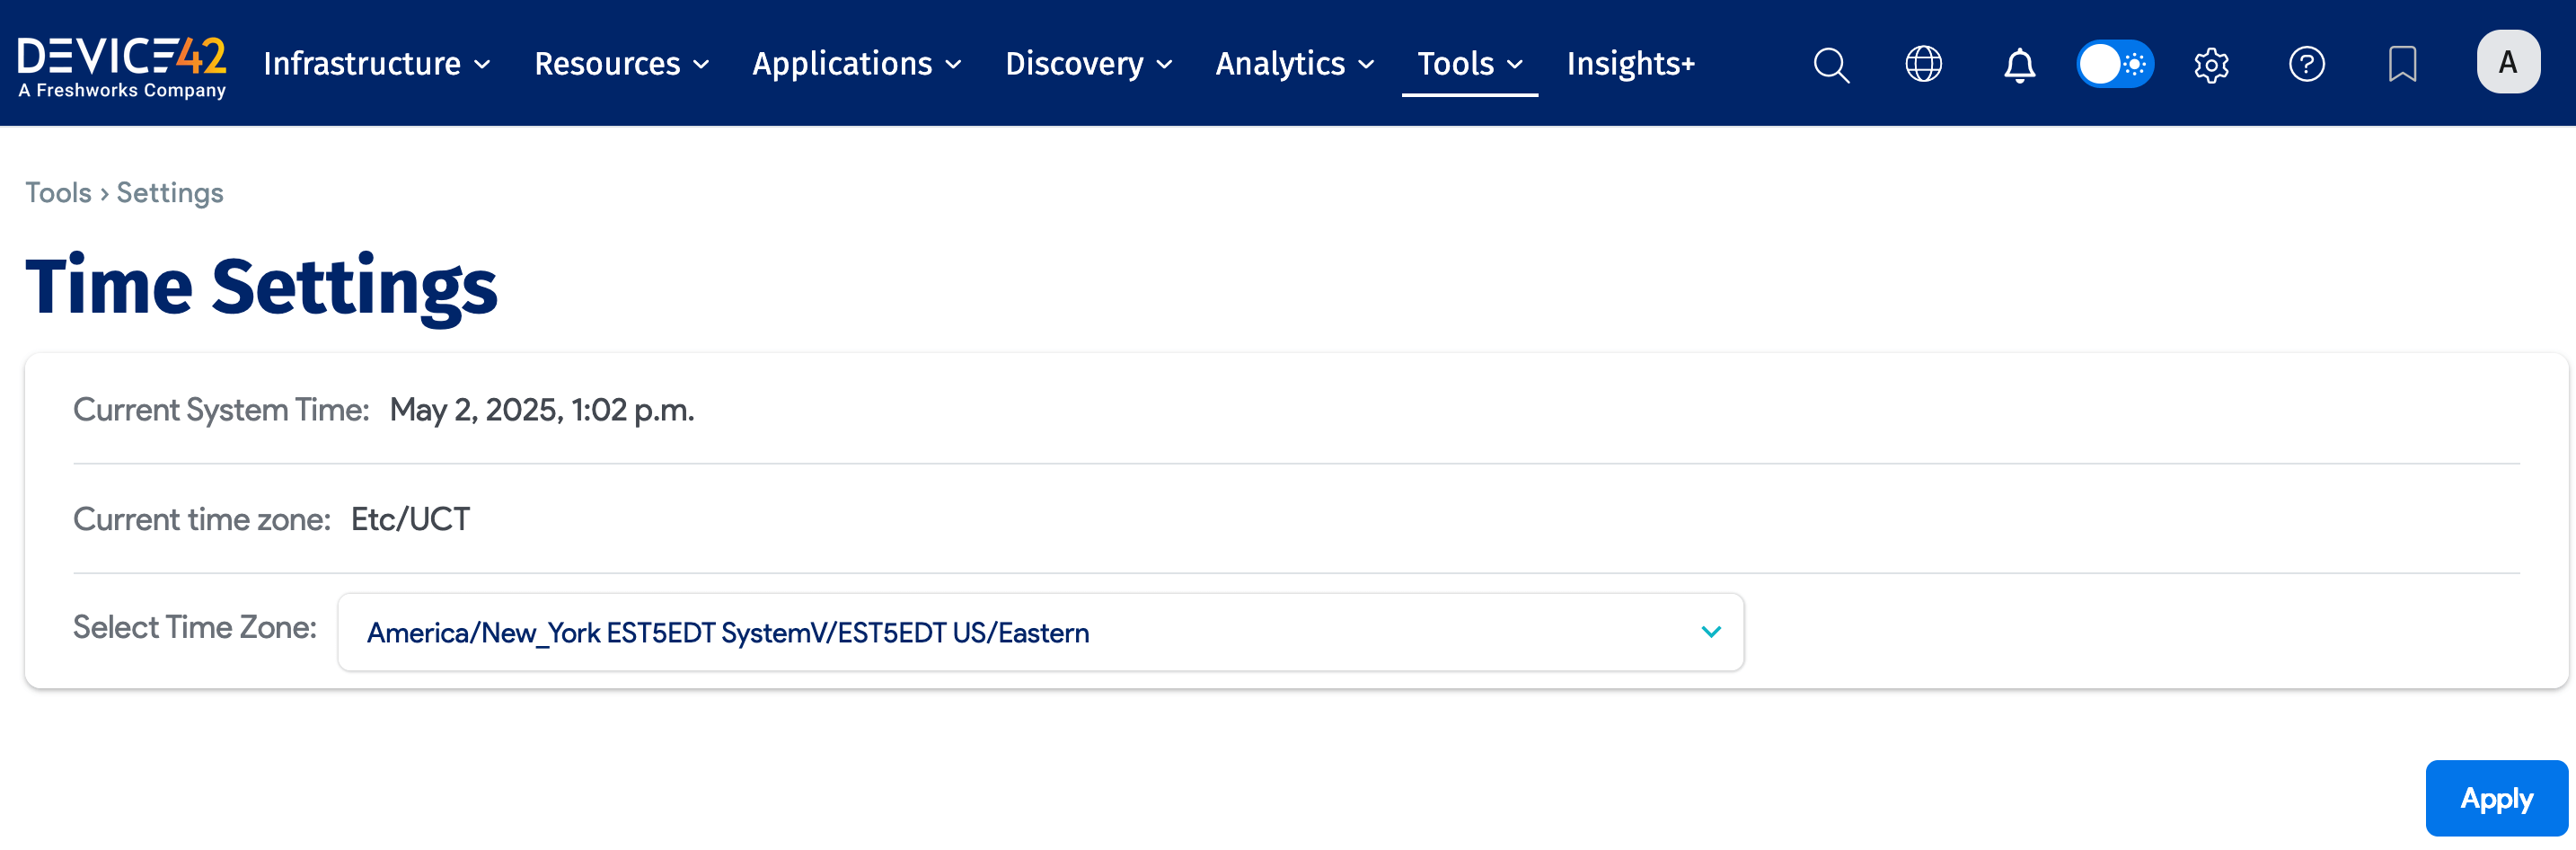Open user avatar "A" menu
This screenshot has width=2576, height=850.
click(2508, 62)
